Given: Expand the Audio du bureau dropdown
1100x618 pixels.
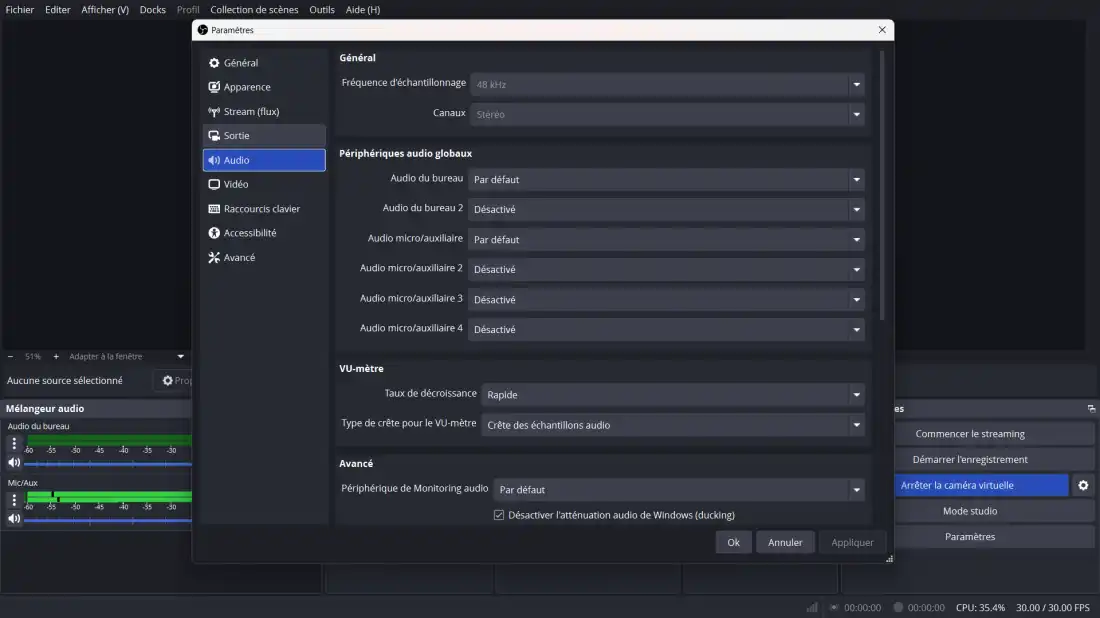Looking at the screenshot, I should 667,180.
